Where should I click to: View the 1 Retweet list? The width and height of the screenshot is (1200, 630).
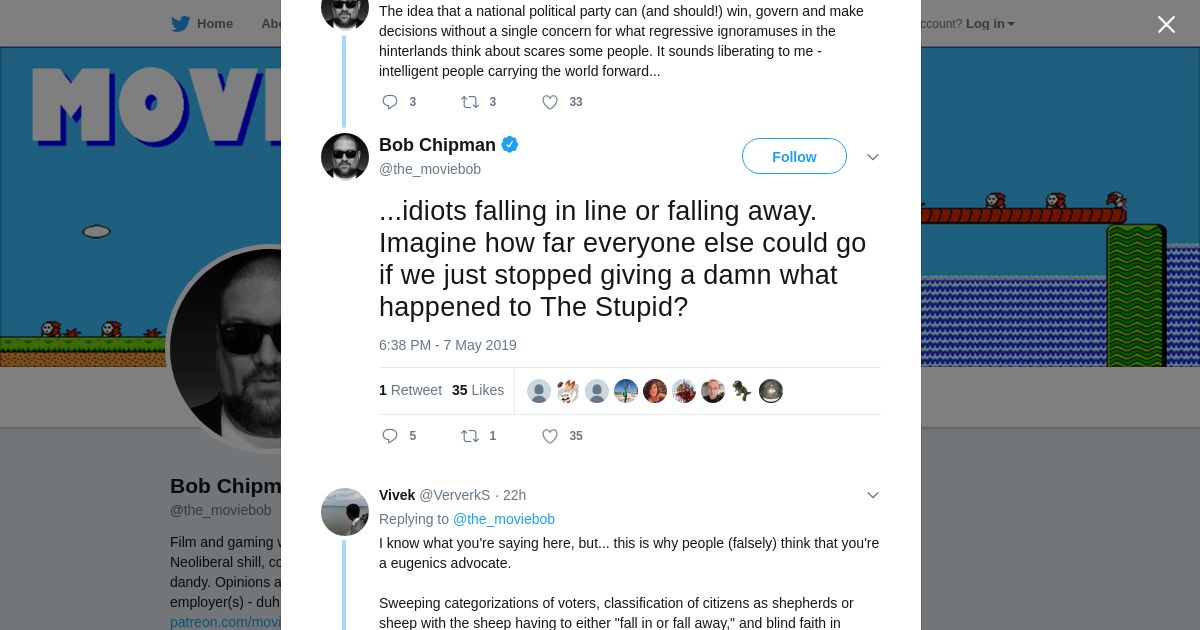[410, 390]
